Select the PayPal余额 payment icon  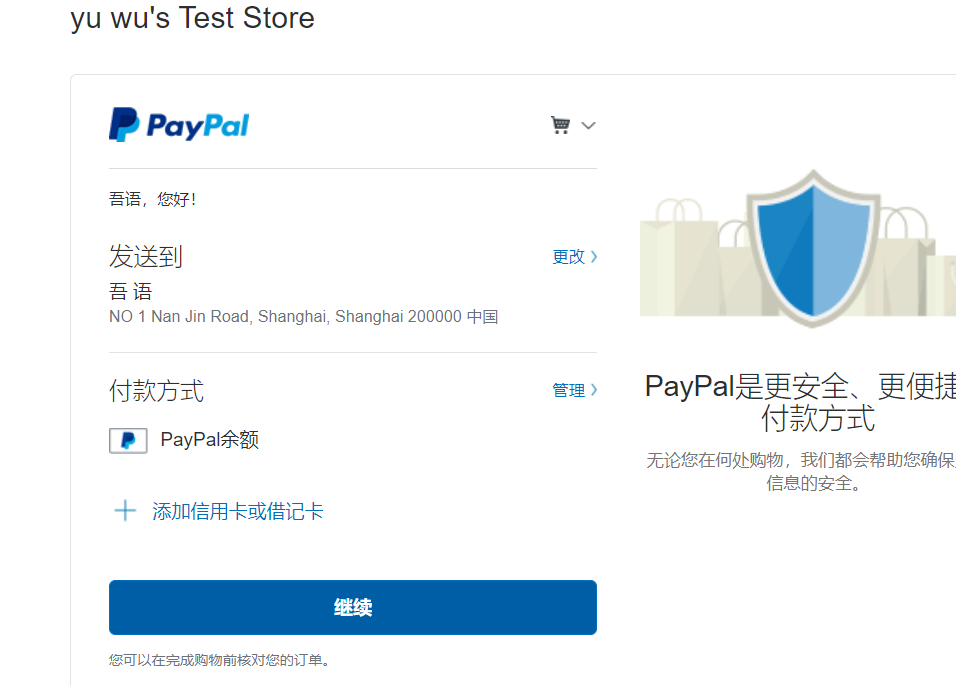coord(128,440)
